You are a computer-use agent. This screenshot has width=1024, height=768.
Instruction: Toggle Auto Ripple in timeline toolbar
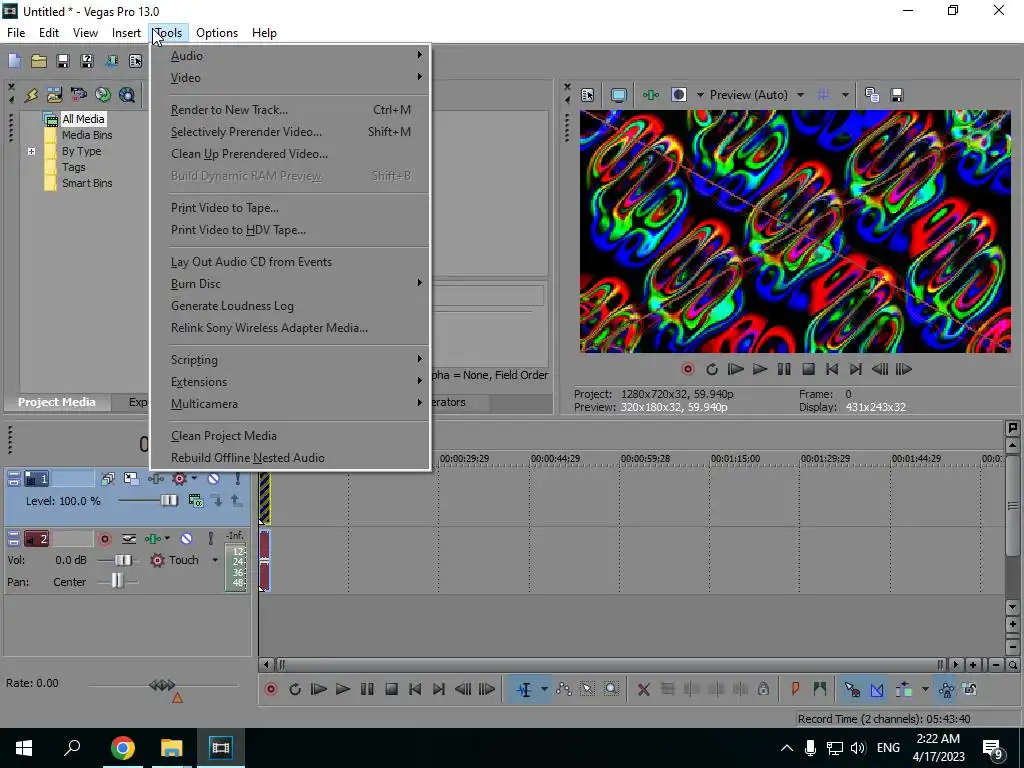[x=904, y=689]
